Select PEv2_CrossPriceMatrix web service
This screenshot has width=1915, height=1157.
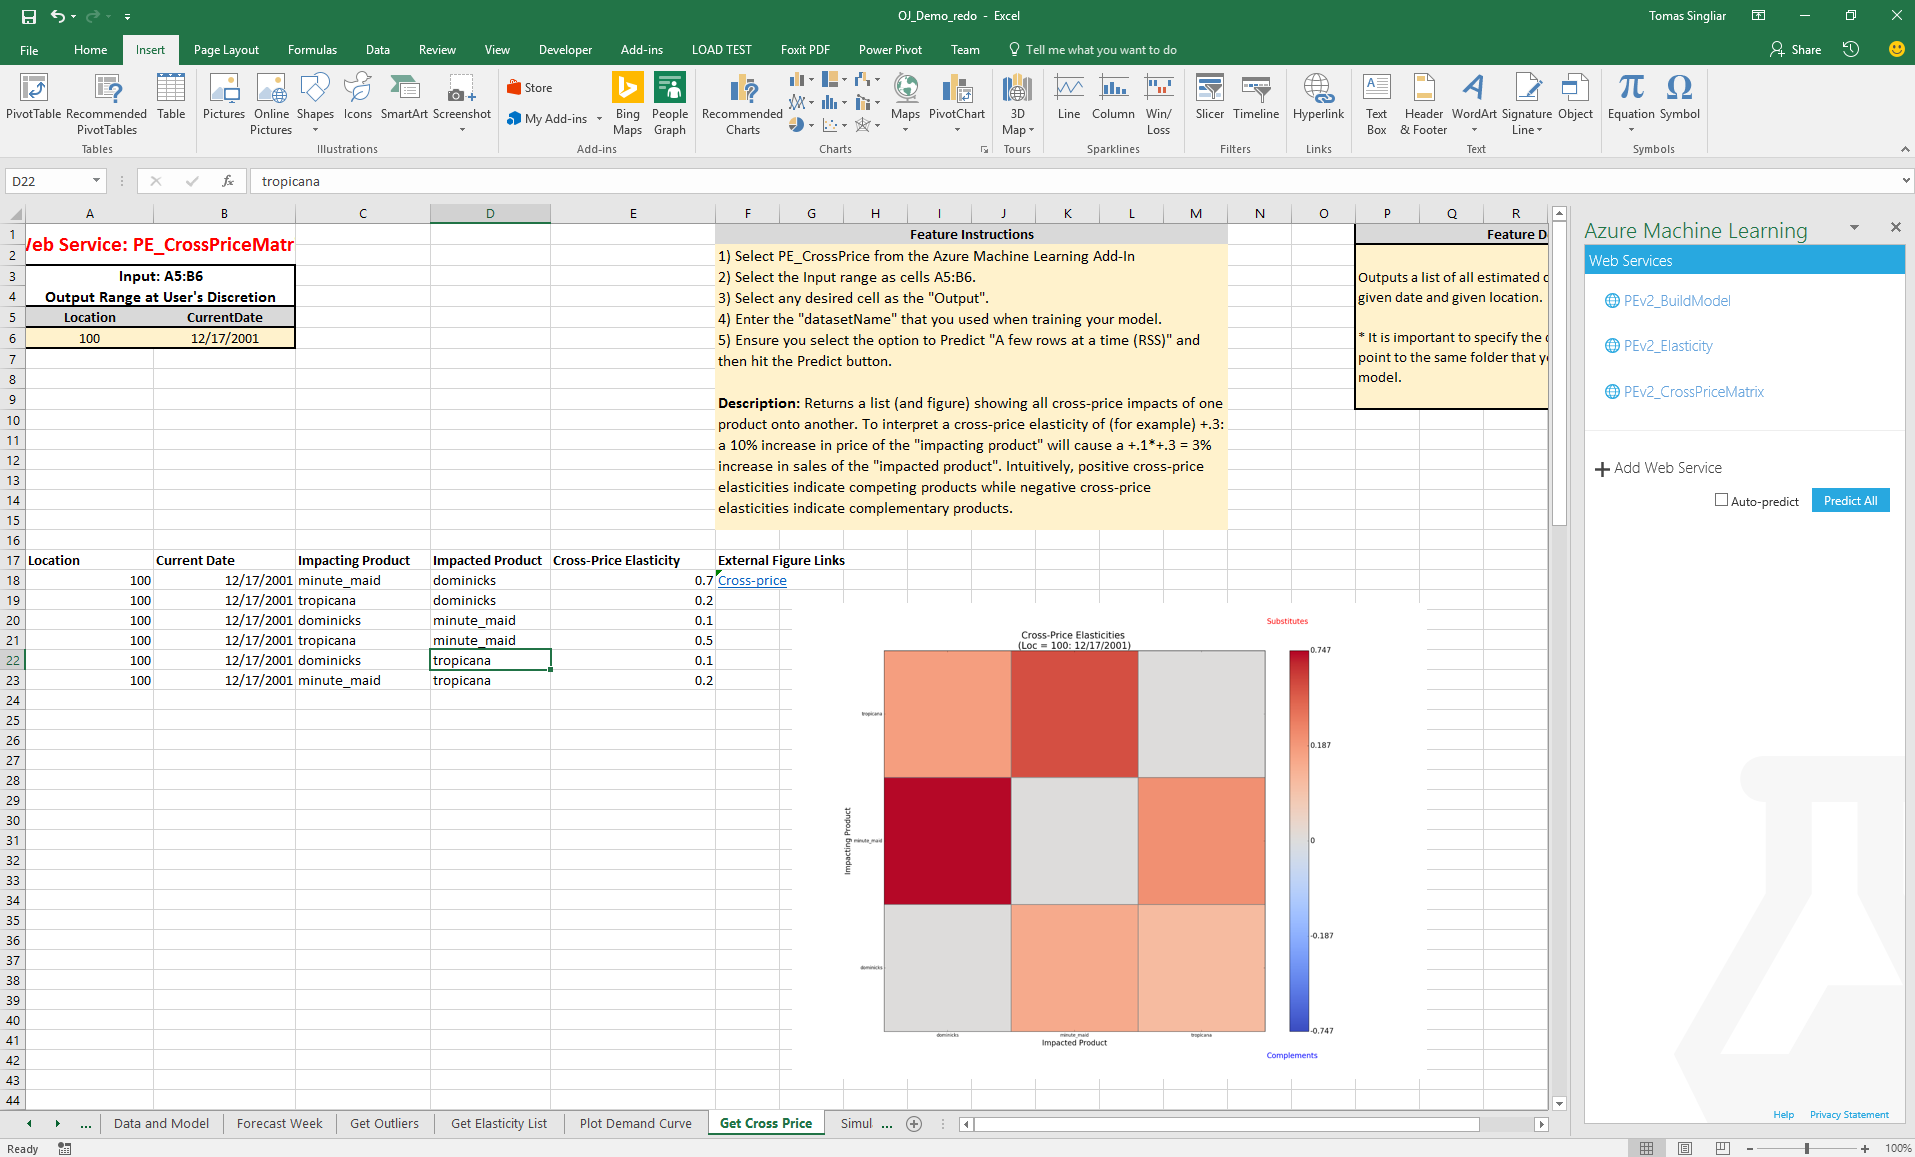pyautogui.click(x=1693, y=392)
